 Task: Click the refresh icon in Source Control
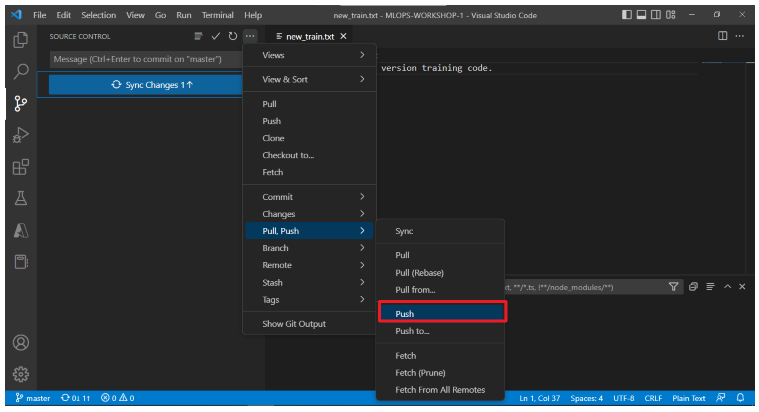point(233,36)
